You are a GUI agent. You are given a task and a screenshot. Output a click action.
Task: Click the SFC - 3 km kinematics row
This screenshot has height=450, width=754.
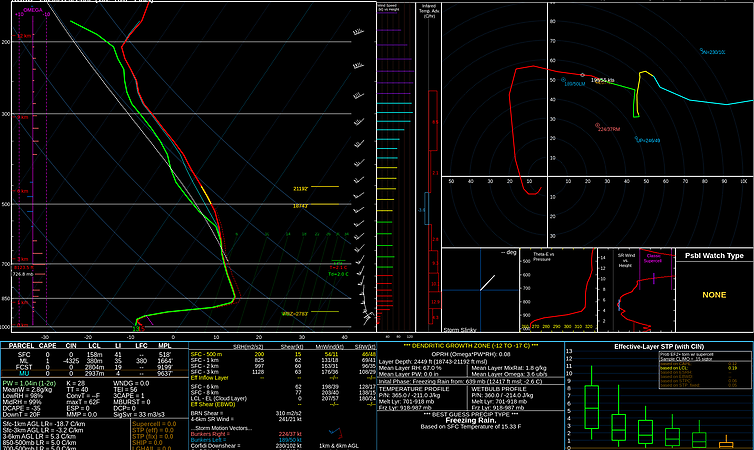tap(283, 372)
